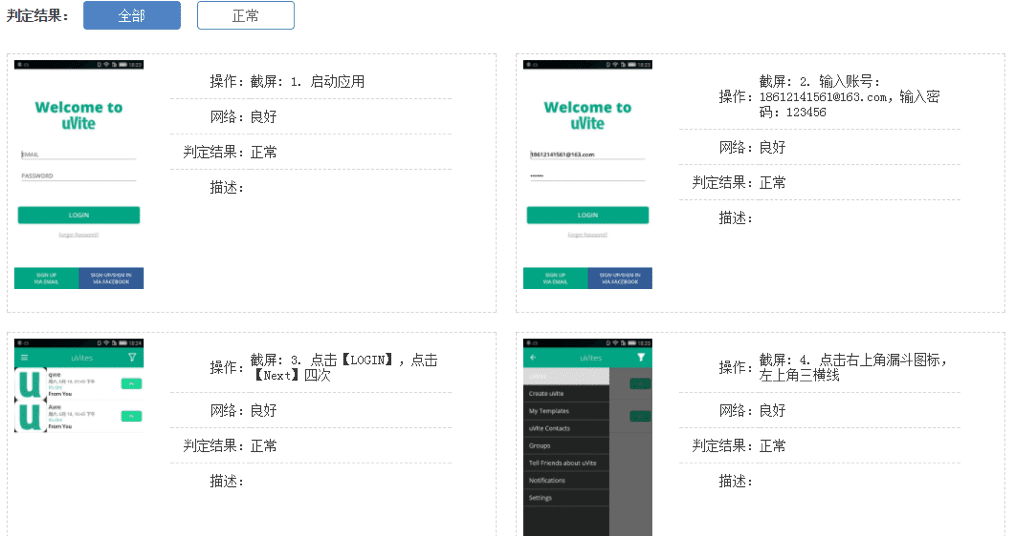Click the '描述:' label in the step 3 card
This screenshot has height=536, width=1016.
[x=226, y=481]
